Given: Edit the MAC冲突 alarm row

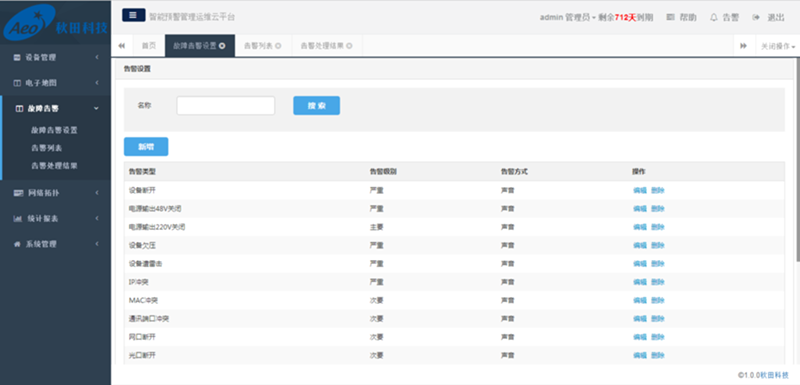Looking at the screenshot, I should 640,300.
